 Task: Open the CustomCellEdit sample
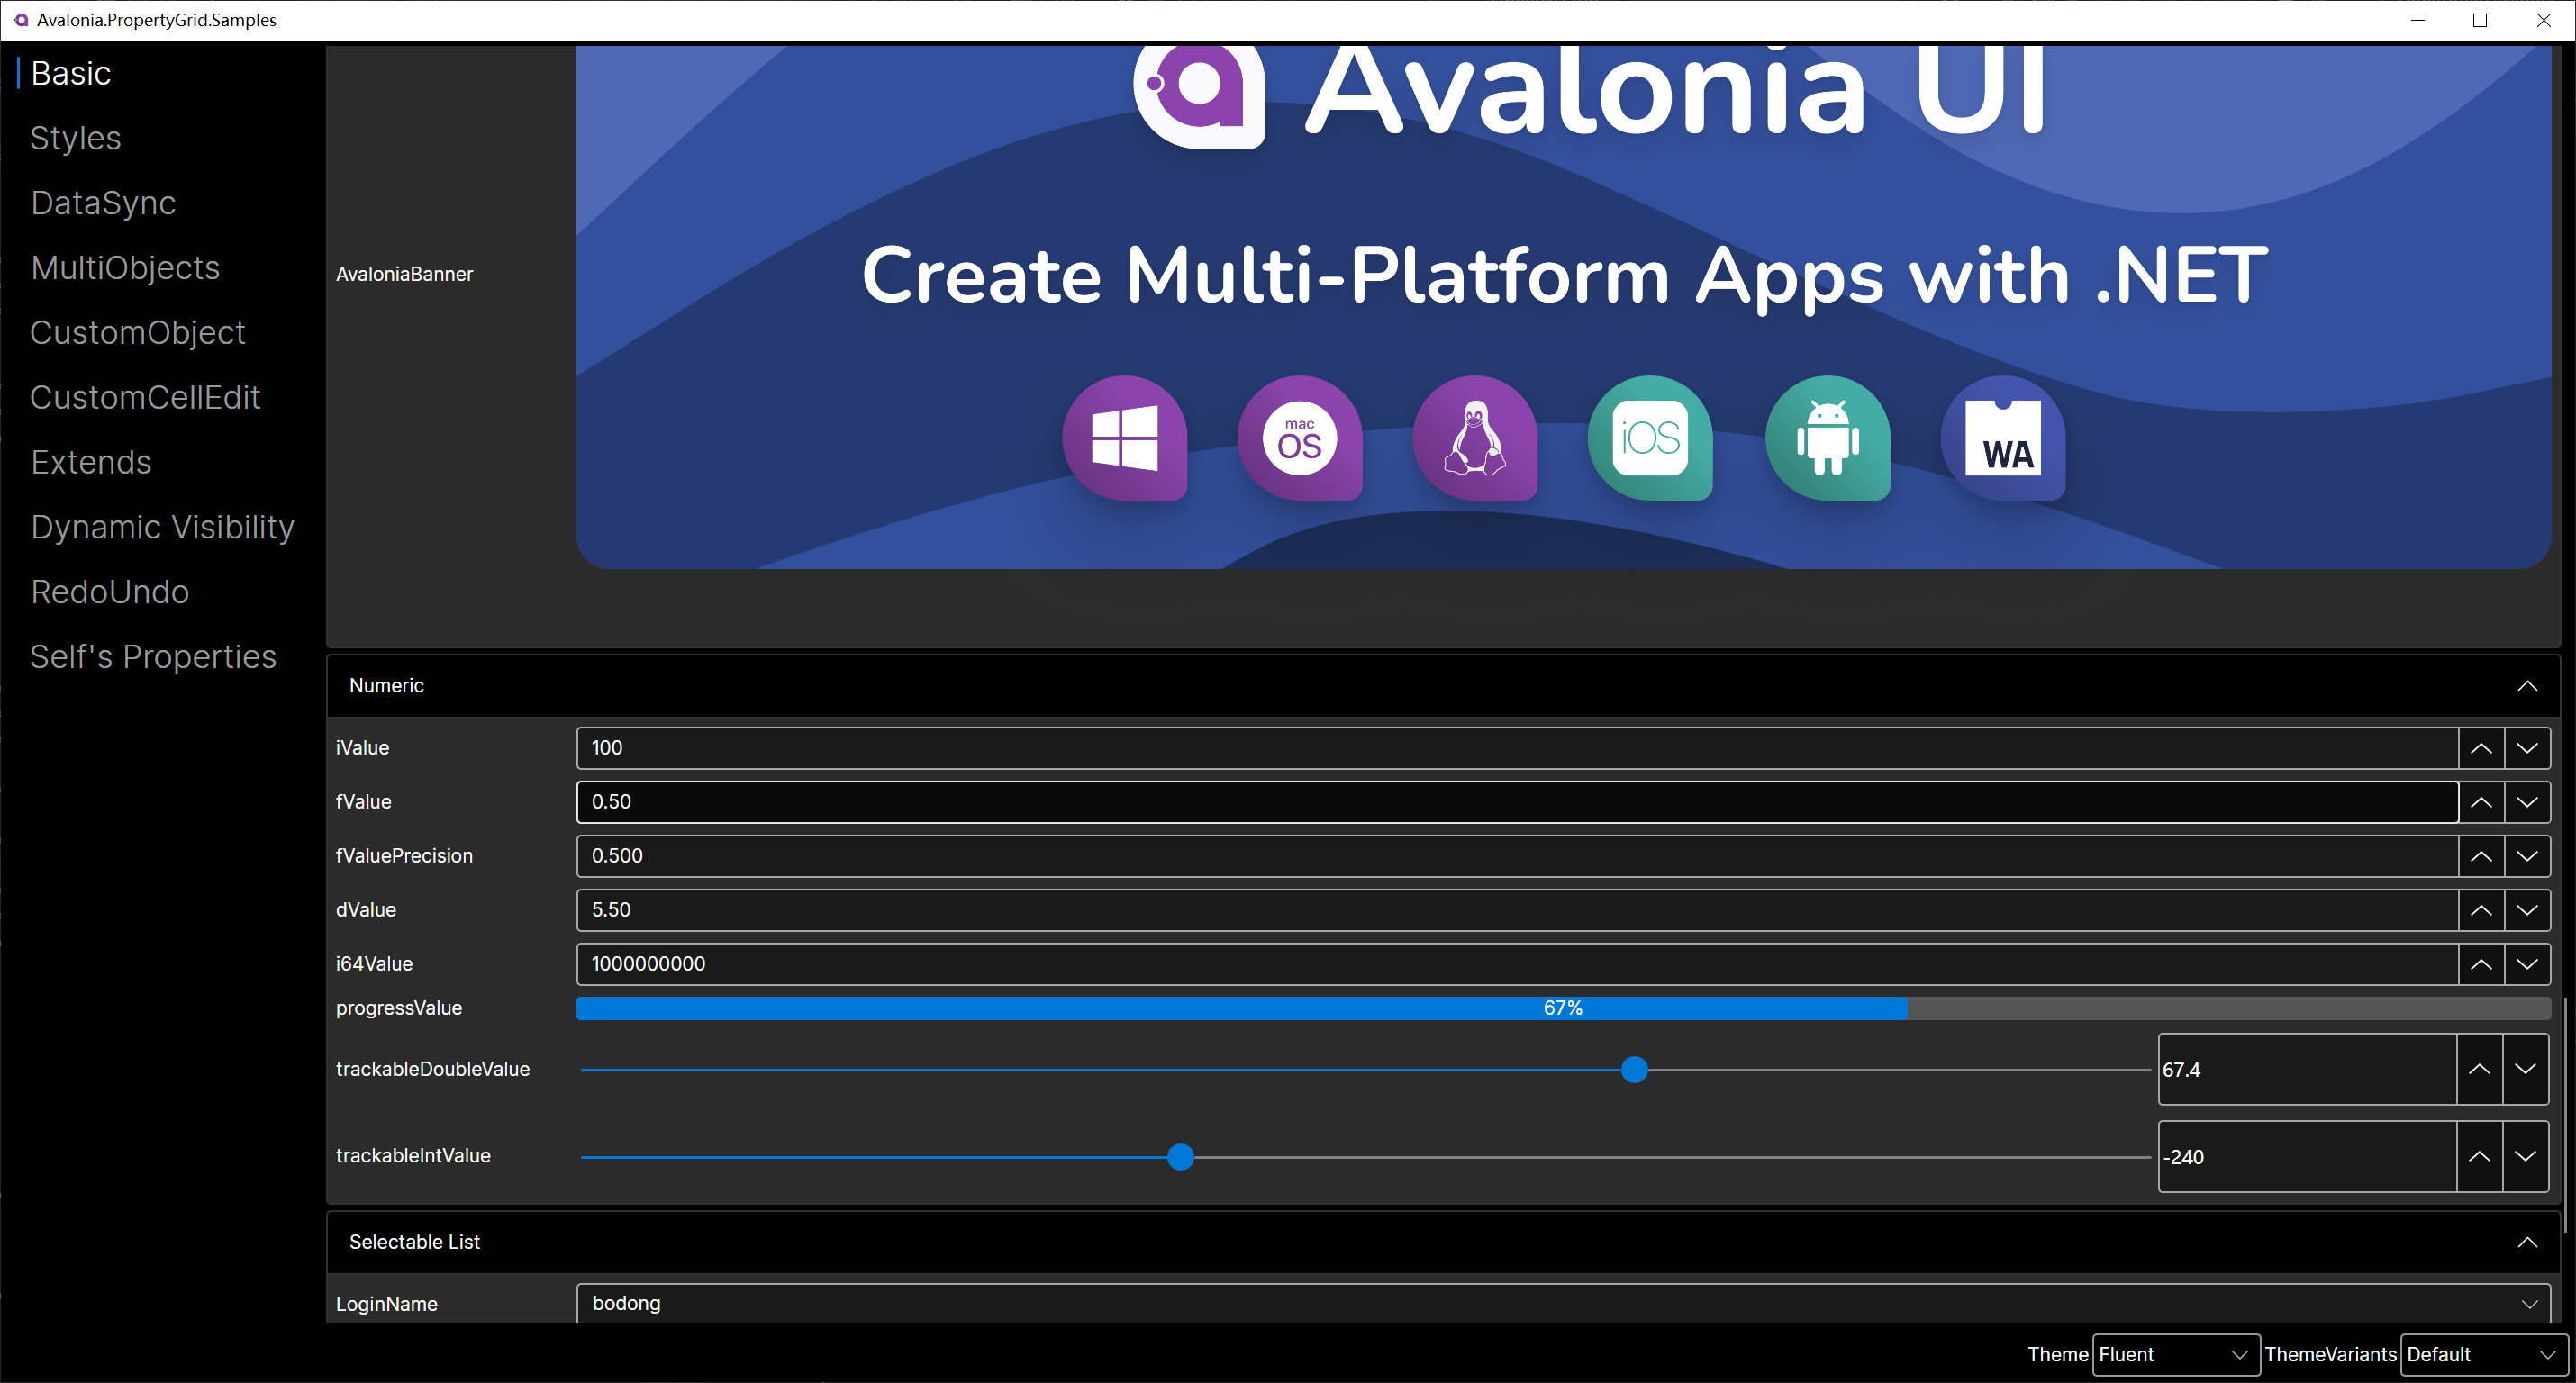145,398
